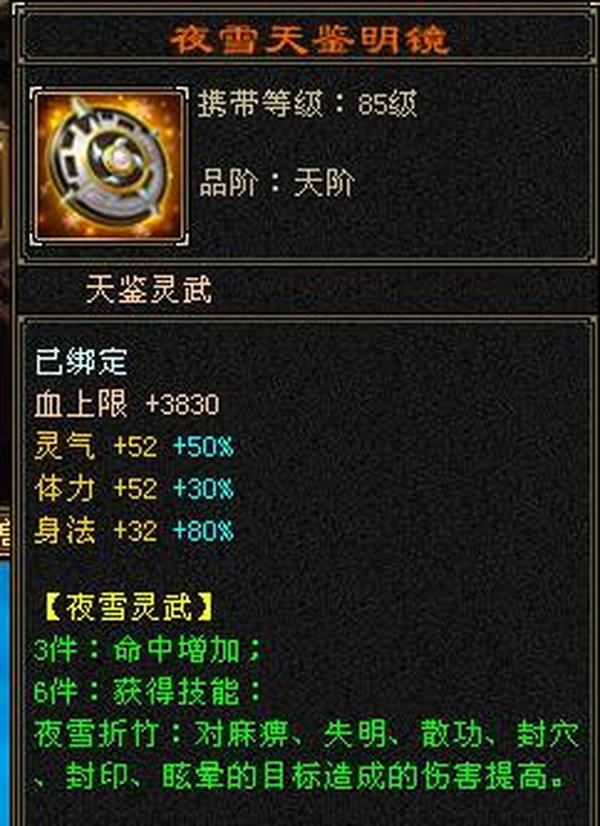Image resolution: width=600 pixels, height=826 pixels.
Task: Click the blue panel edge at left
Action: (5, 690)
